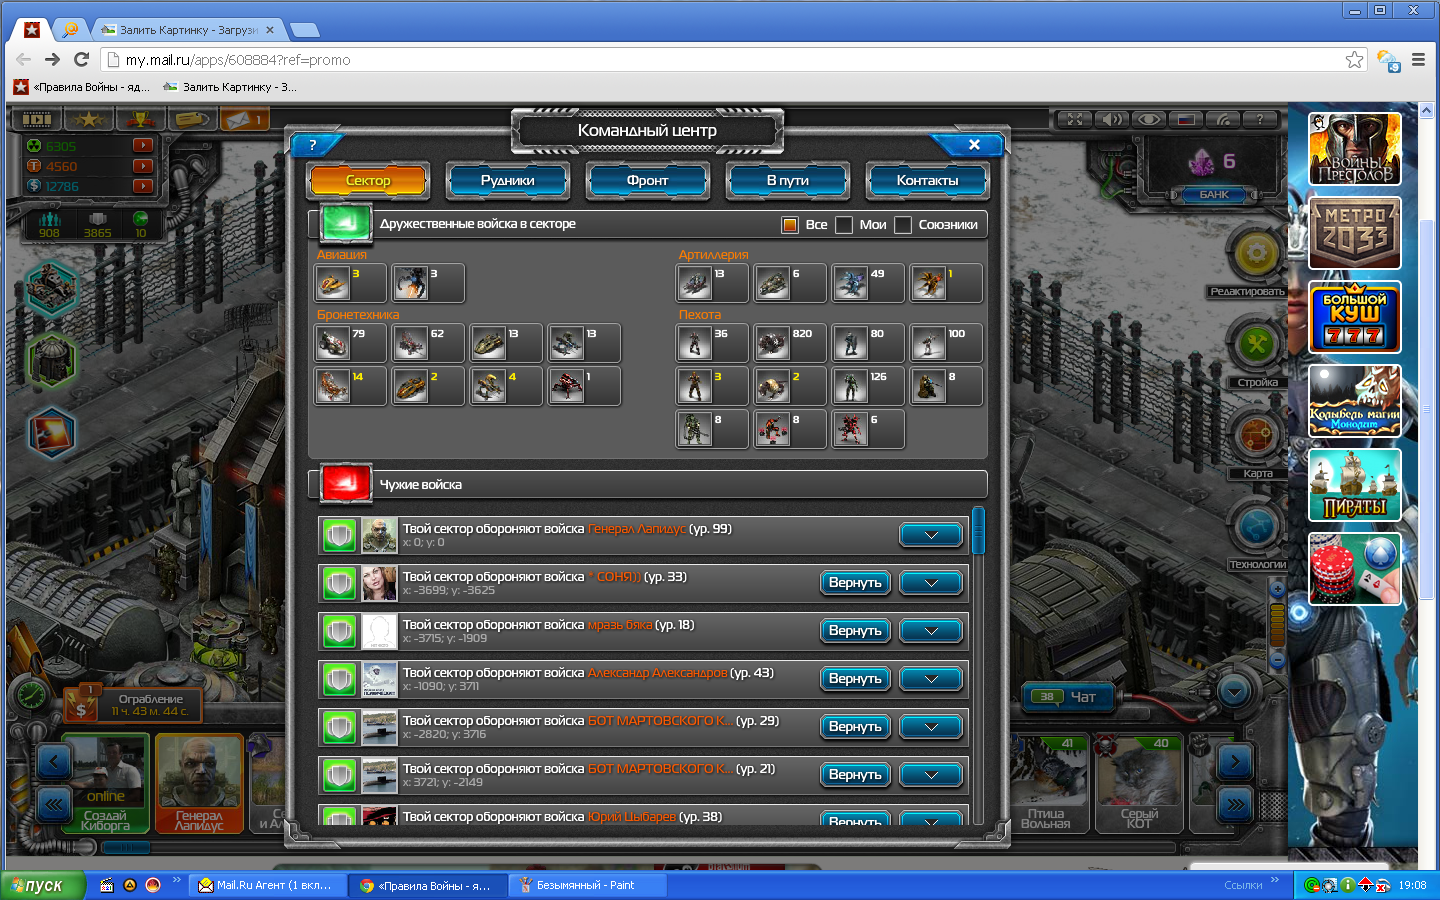Collapse the Дружественные войска green section toggle

click(346, 223)
